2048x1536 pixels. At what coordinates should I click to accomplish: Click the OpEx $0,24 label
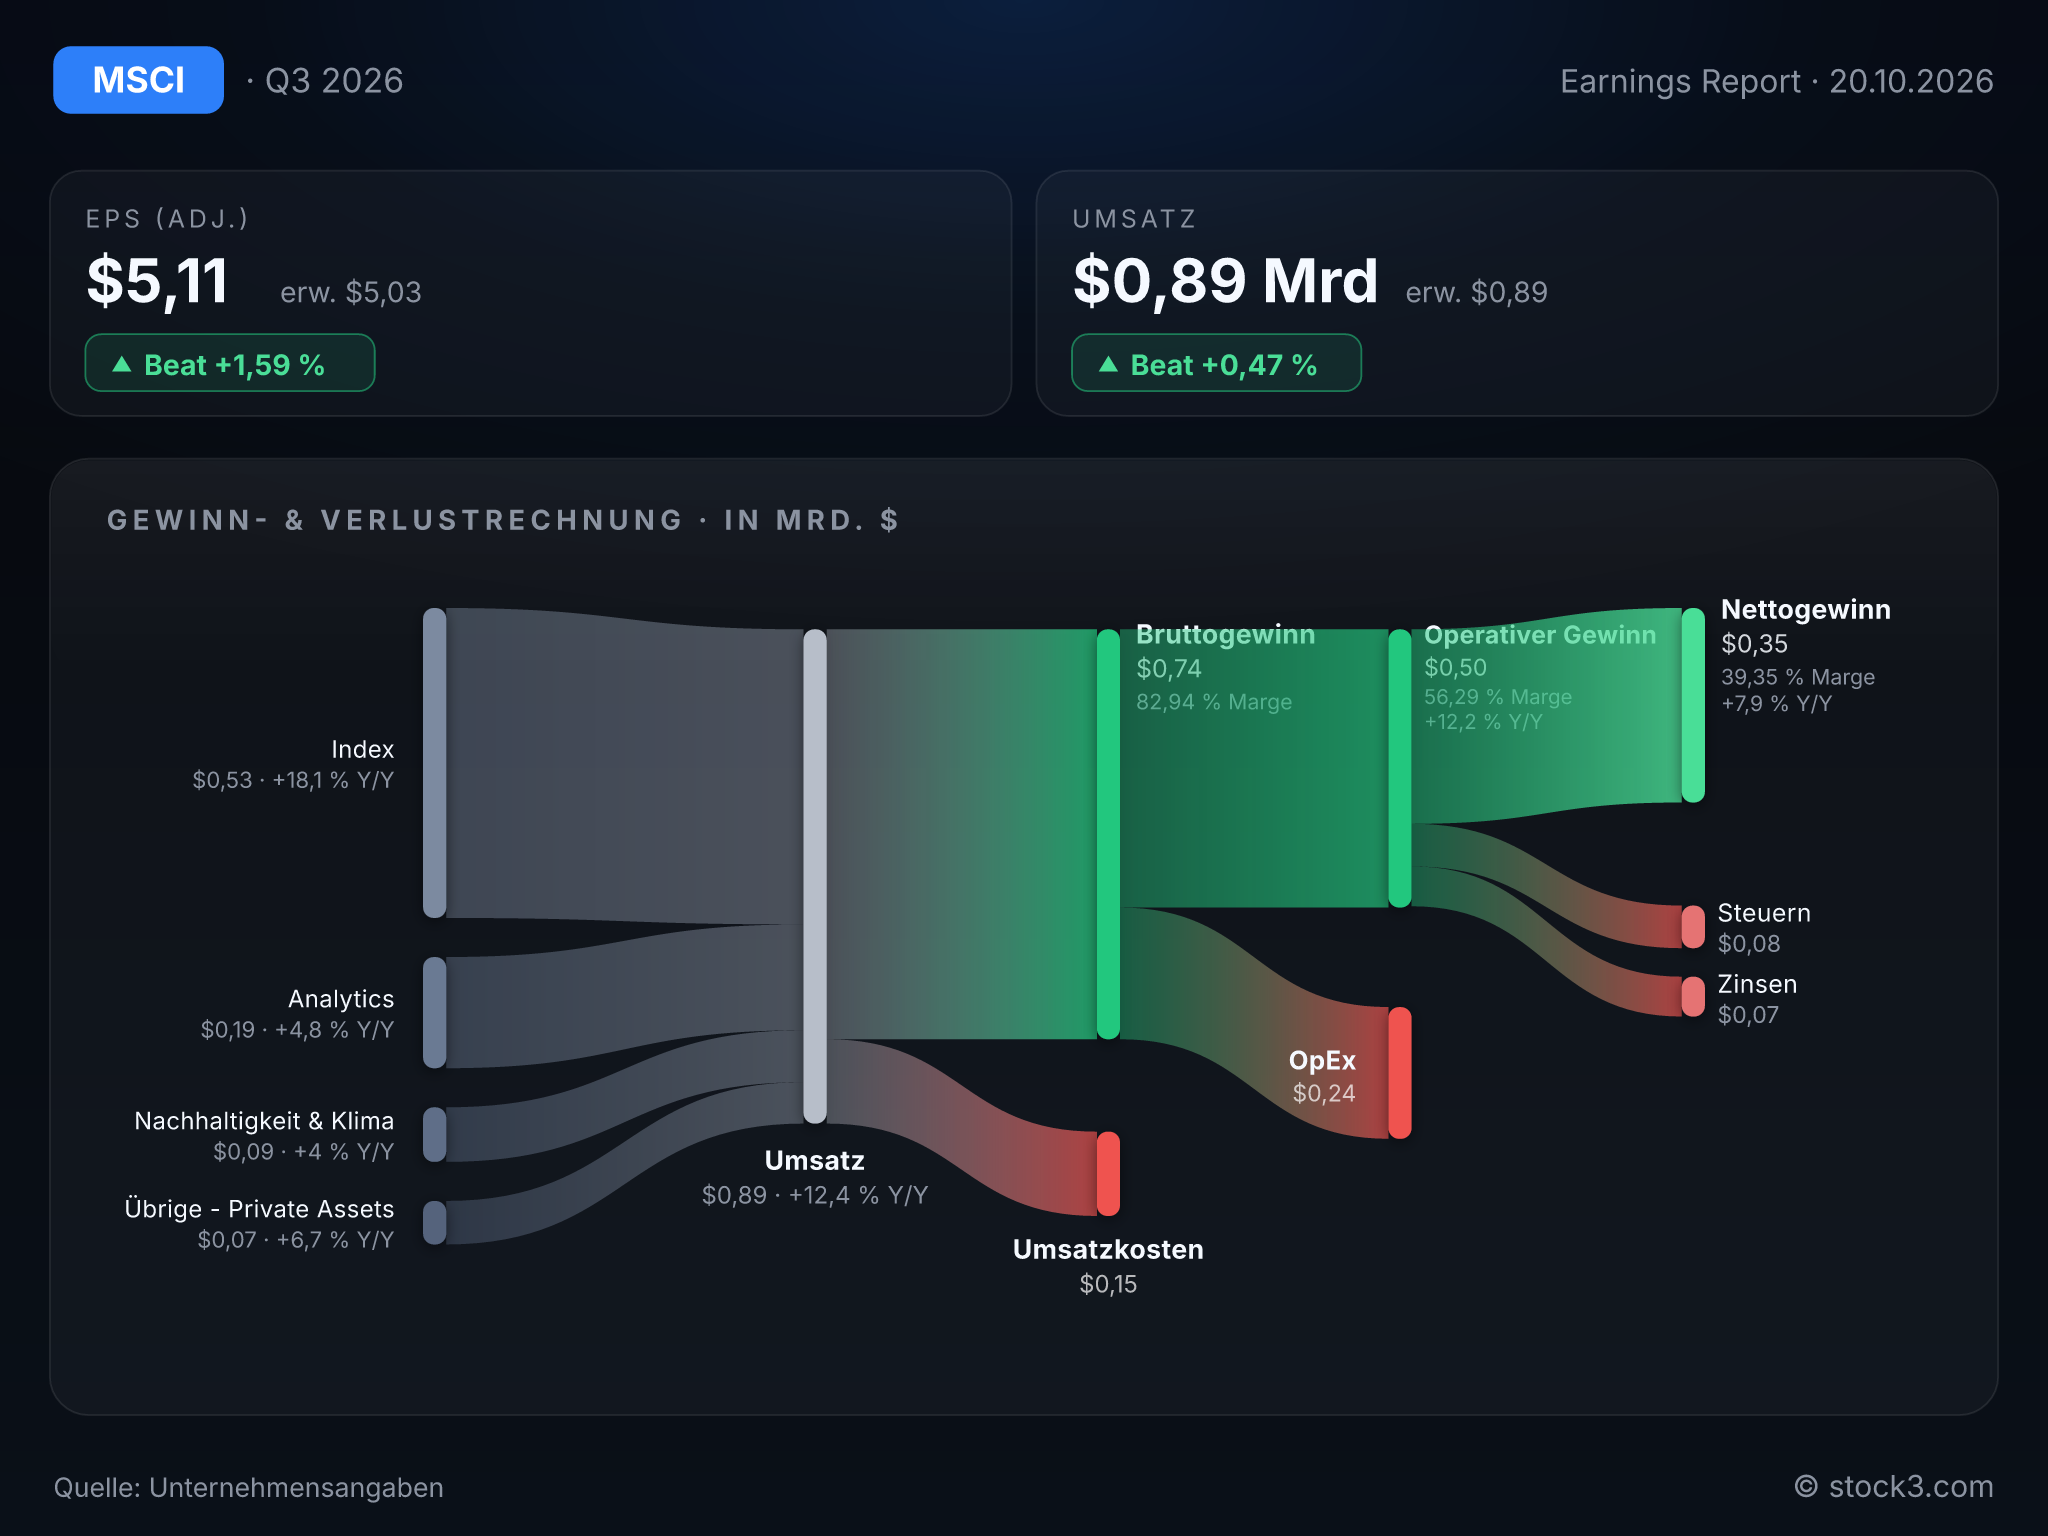pyautogui.click(x=1323, y=1076)
